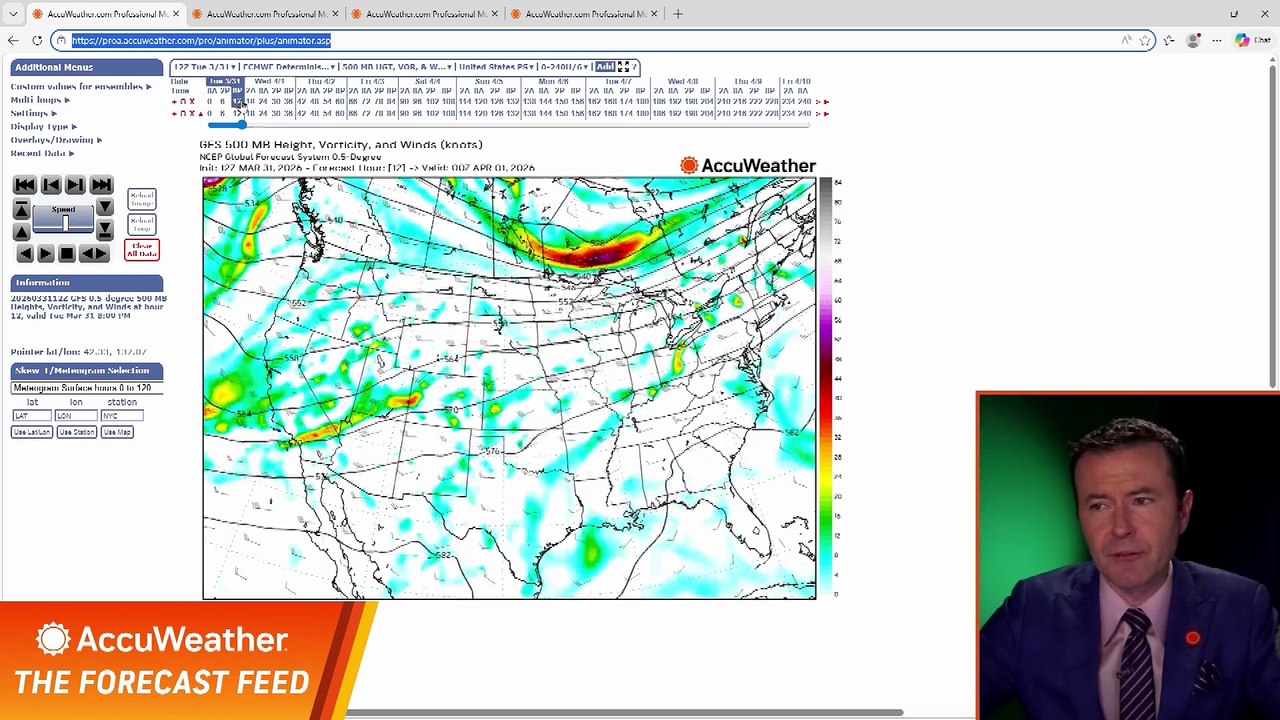Jump to the last frame of the loop
This screenshot has height=720, width=1280.
click(x=101, y=185)
